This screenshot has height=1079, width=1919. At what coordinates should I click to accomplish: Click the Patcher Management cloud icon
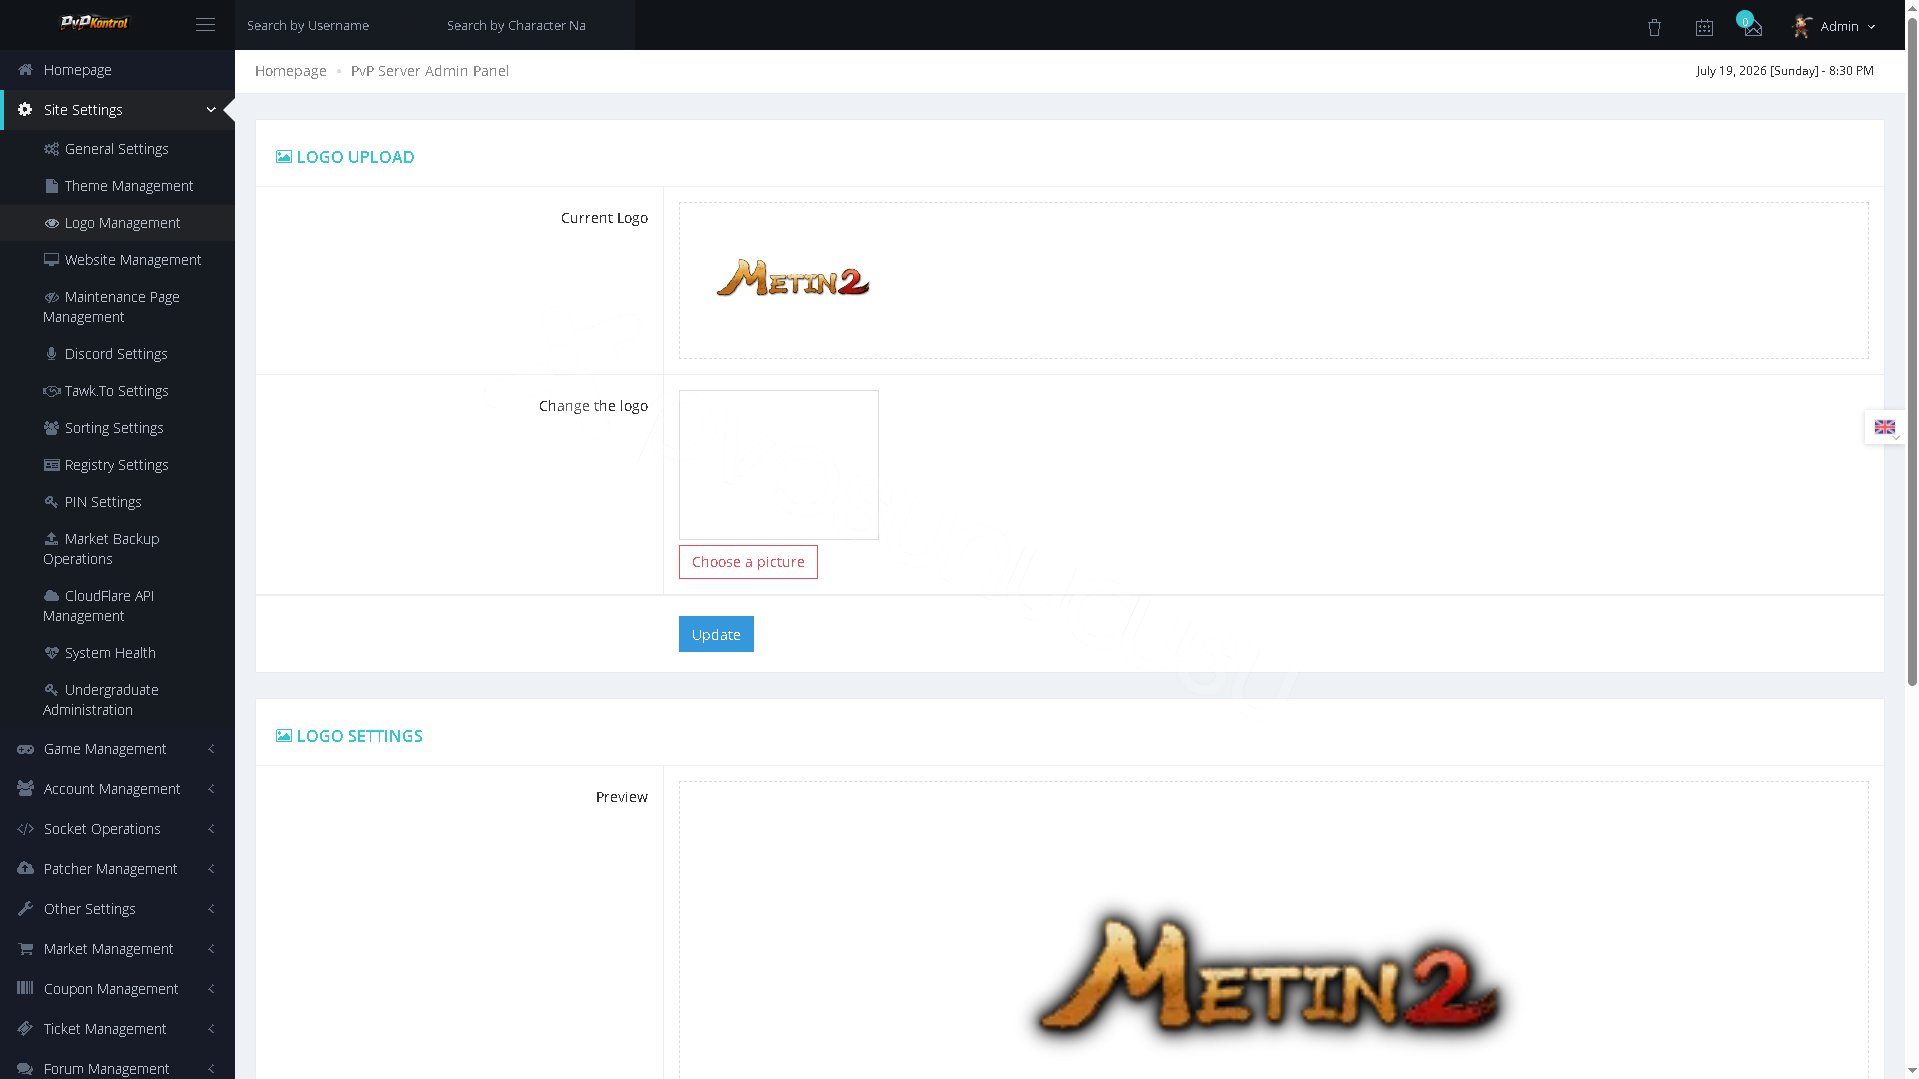pos(25,868)
